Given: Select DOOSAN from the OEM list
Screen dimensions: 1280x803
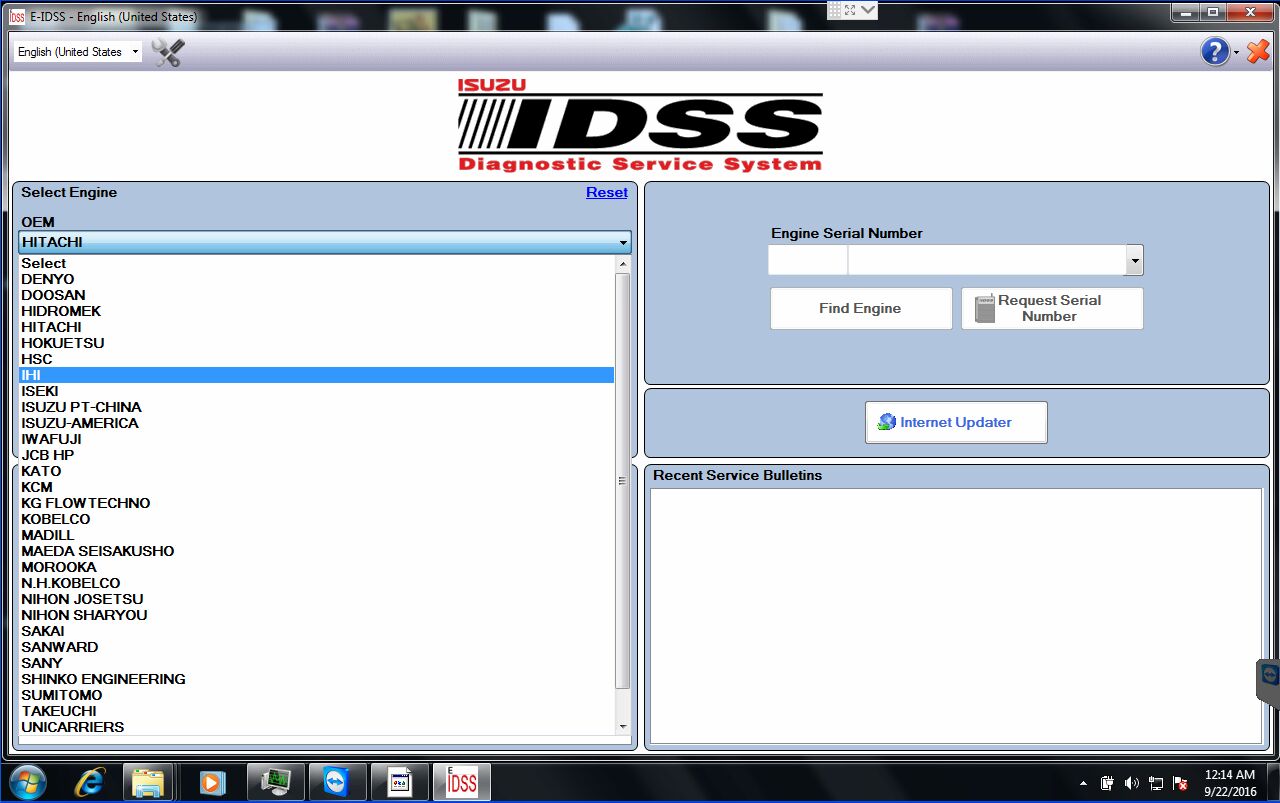Looking at the screenshot, I should click(316, 295).
